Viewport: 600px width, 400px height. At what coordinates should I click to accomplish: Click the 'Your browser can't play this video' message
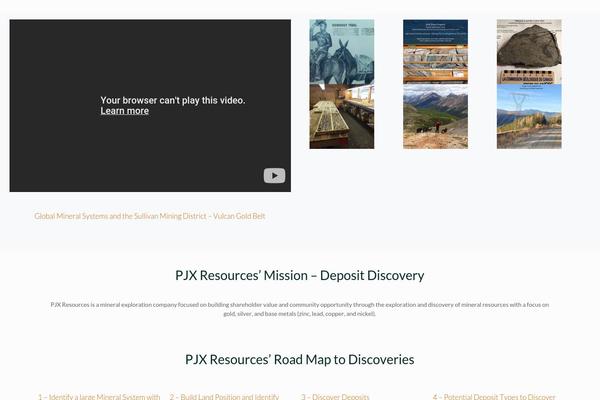pyautogui.click(x=173, y=100)
